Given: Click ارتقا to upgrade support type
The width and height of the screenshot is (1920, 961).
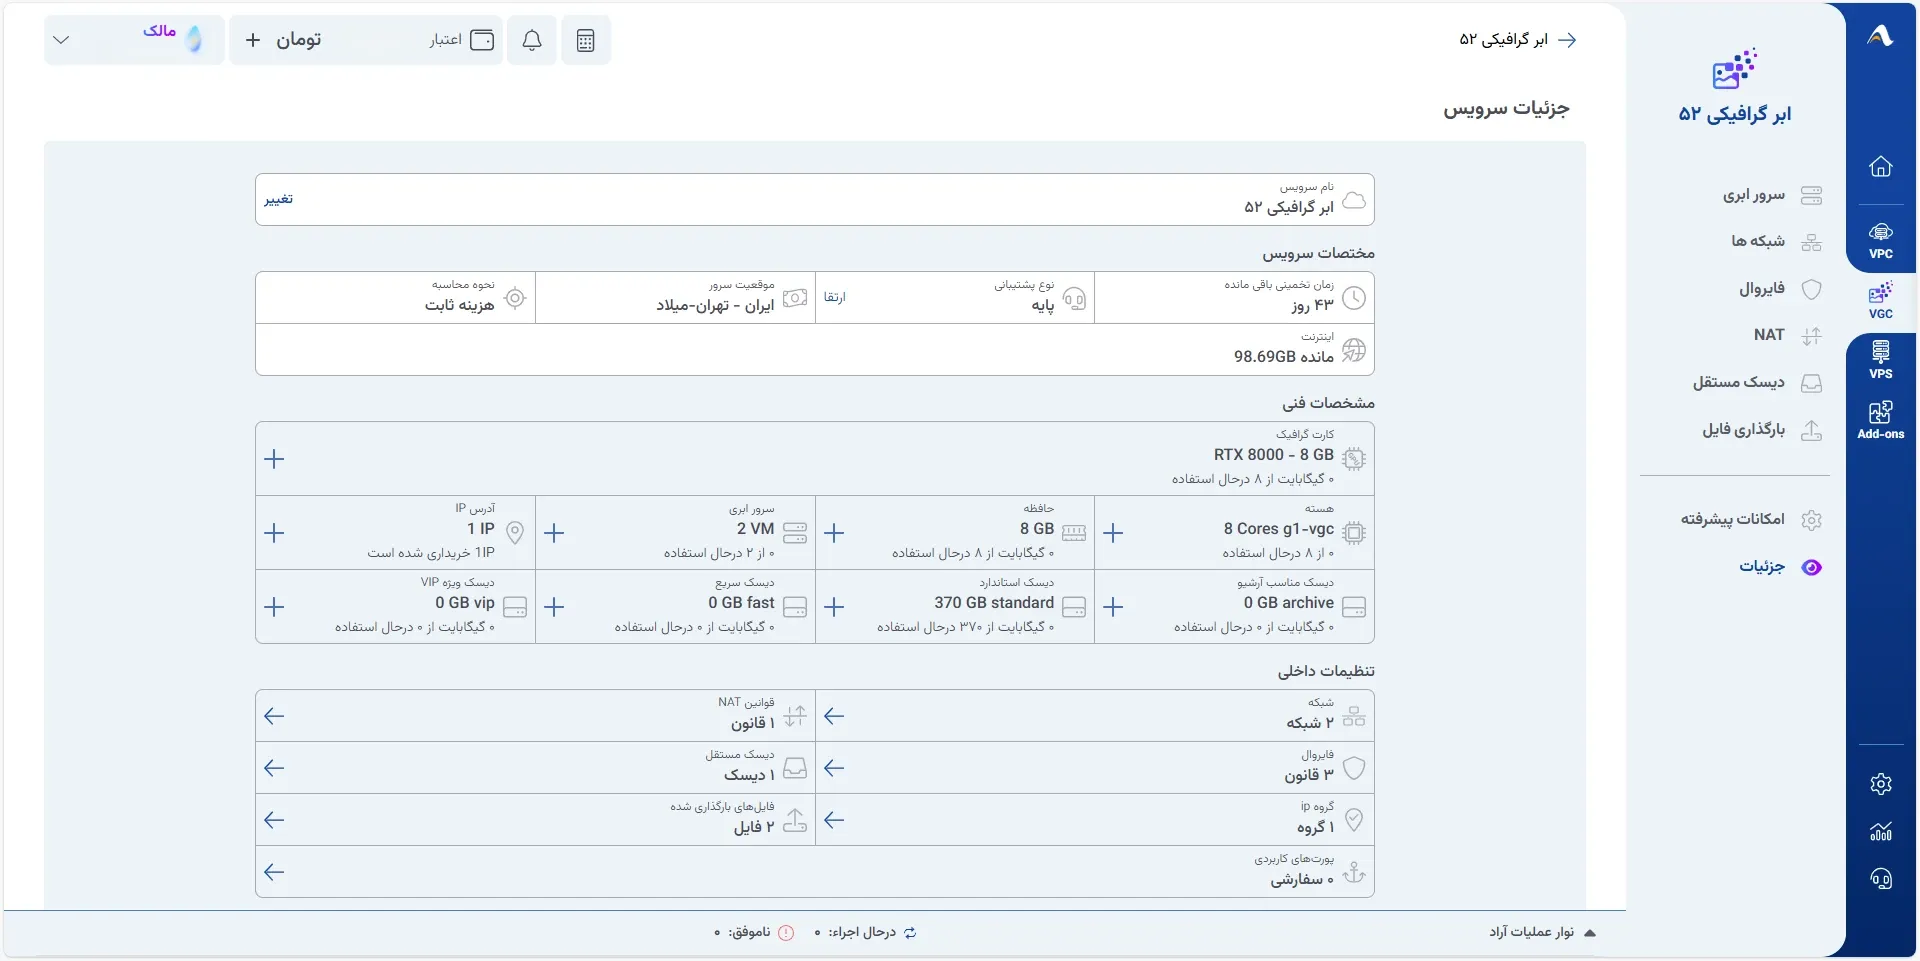Looking at the screenshot, I should click(834, 297).
